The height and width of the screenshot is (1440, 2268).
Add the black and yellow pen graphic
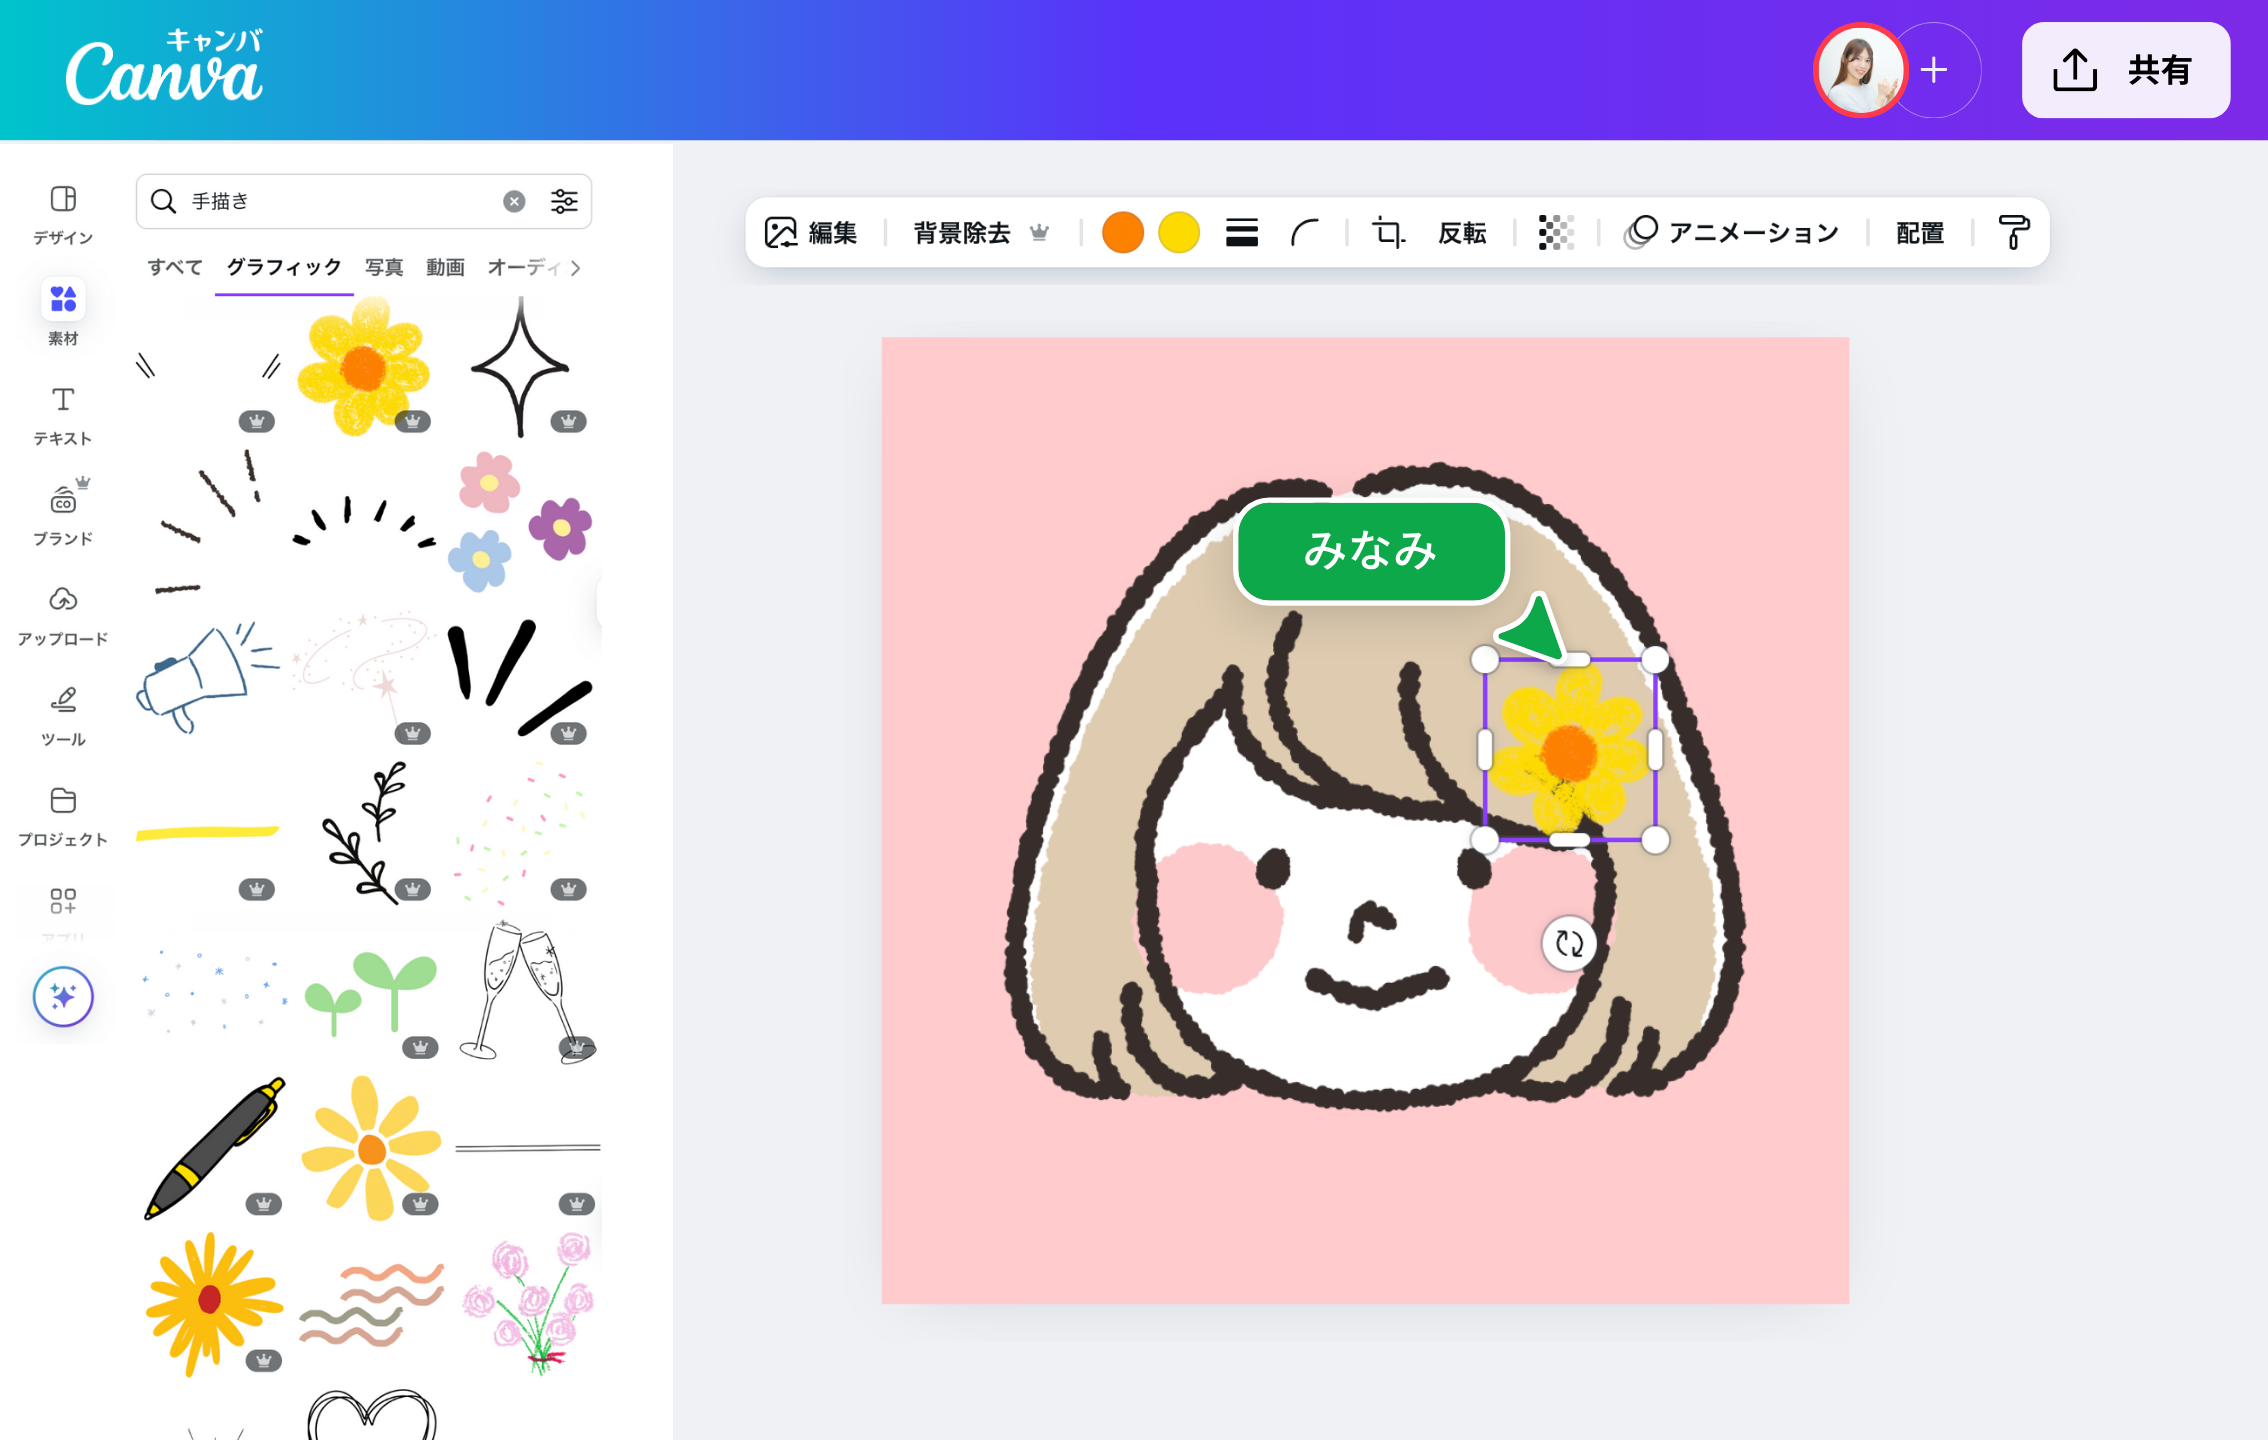pyautogui.click(x=215, y=1148)
